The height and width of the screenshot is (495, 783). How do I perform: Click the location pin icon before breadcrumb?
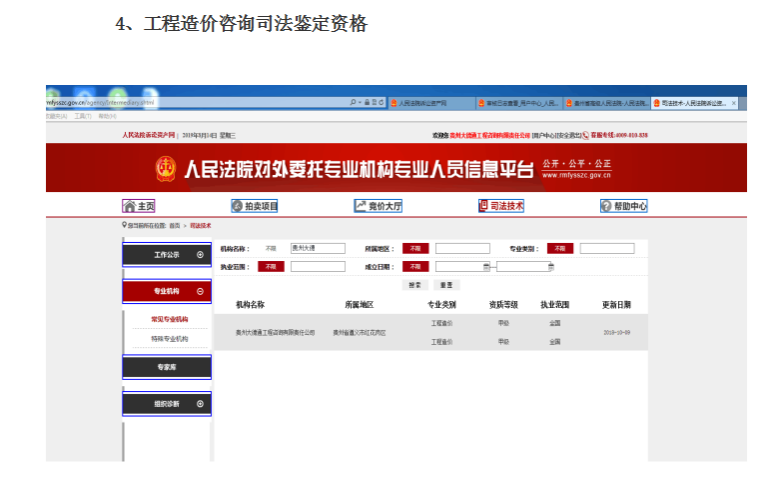pyautogui.click(x=124, y=225)
